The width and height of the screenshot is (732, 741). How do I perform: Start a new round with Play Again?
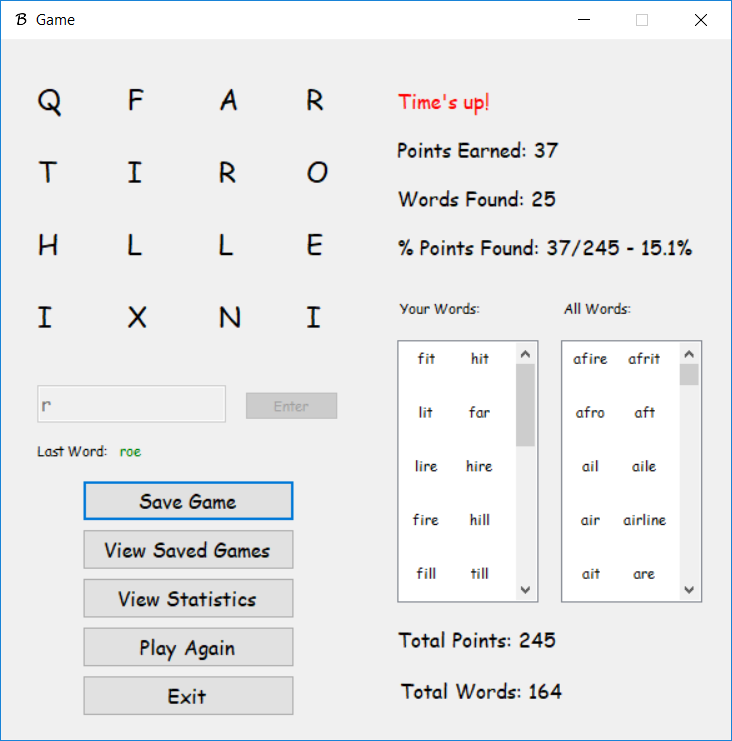(x=188, y=648)
